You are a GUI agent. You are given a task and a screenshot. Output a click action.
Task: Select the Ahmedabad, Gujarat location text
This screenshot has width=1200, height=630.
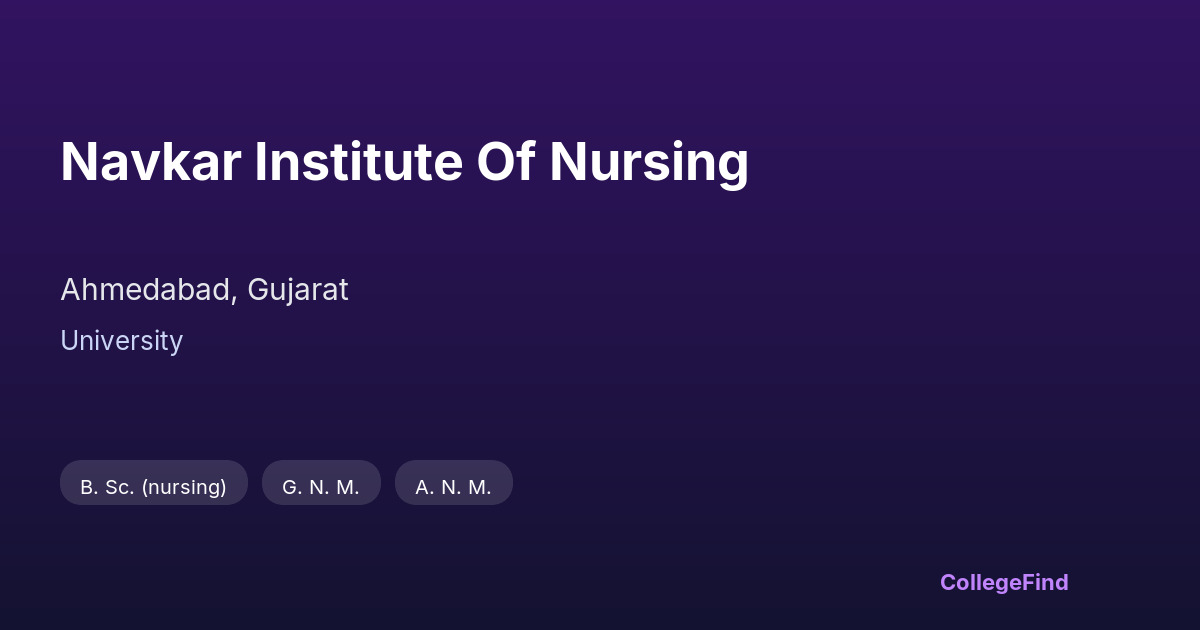click(x=204, y=290)
